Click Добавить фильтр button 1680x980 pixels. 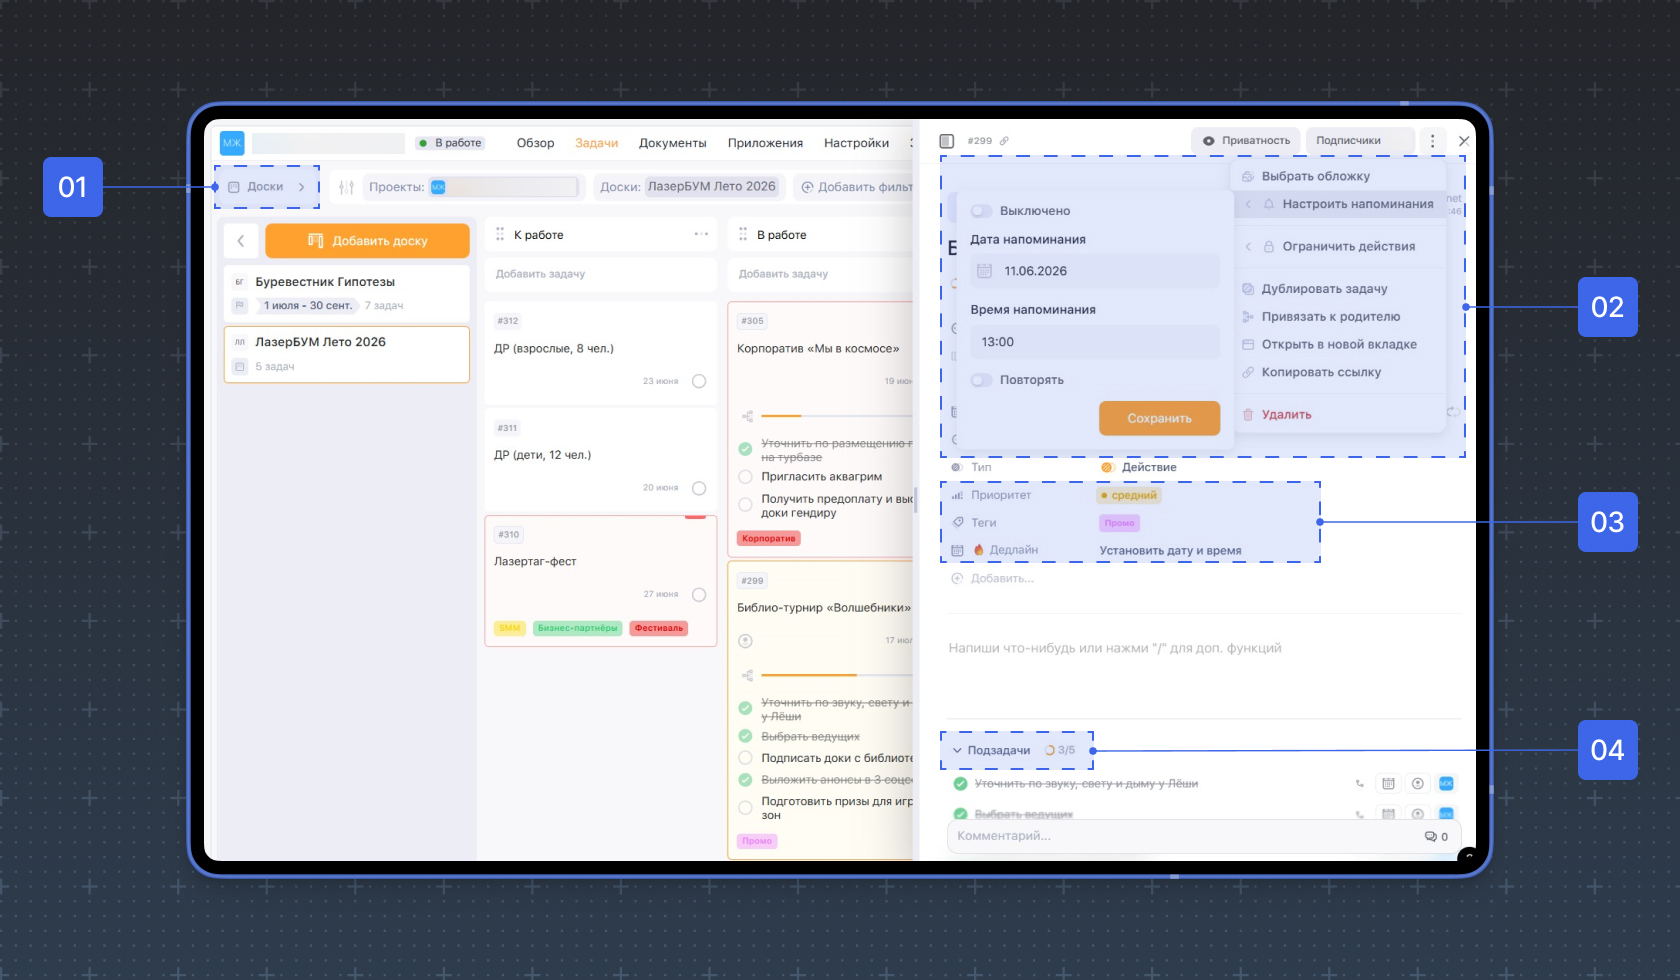(855, 187)
